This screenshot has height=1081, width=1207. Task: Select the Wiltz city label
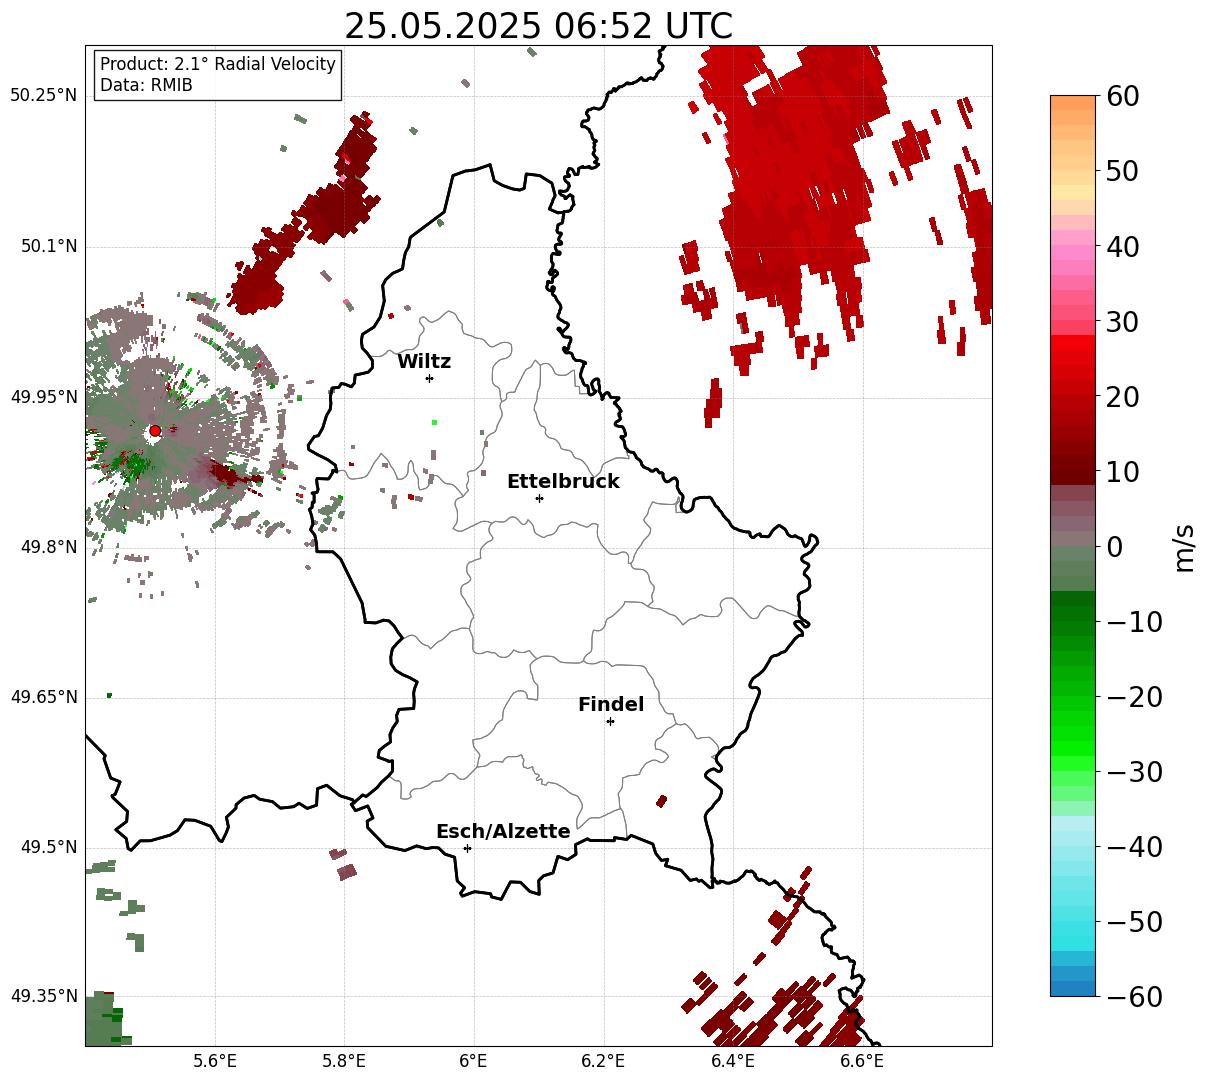pos(424,361)
